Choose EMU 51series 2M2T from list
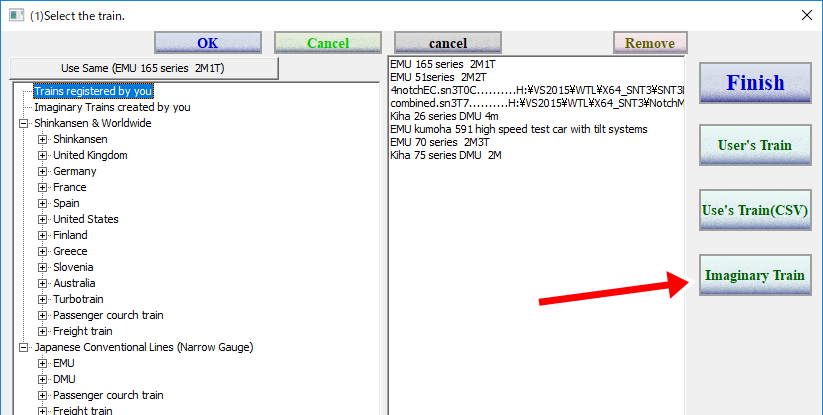 437,76
